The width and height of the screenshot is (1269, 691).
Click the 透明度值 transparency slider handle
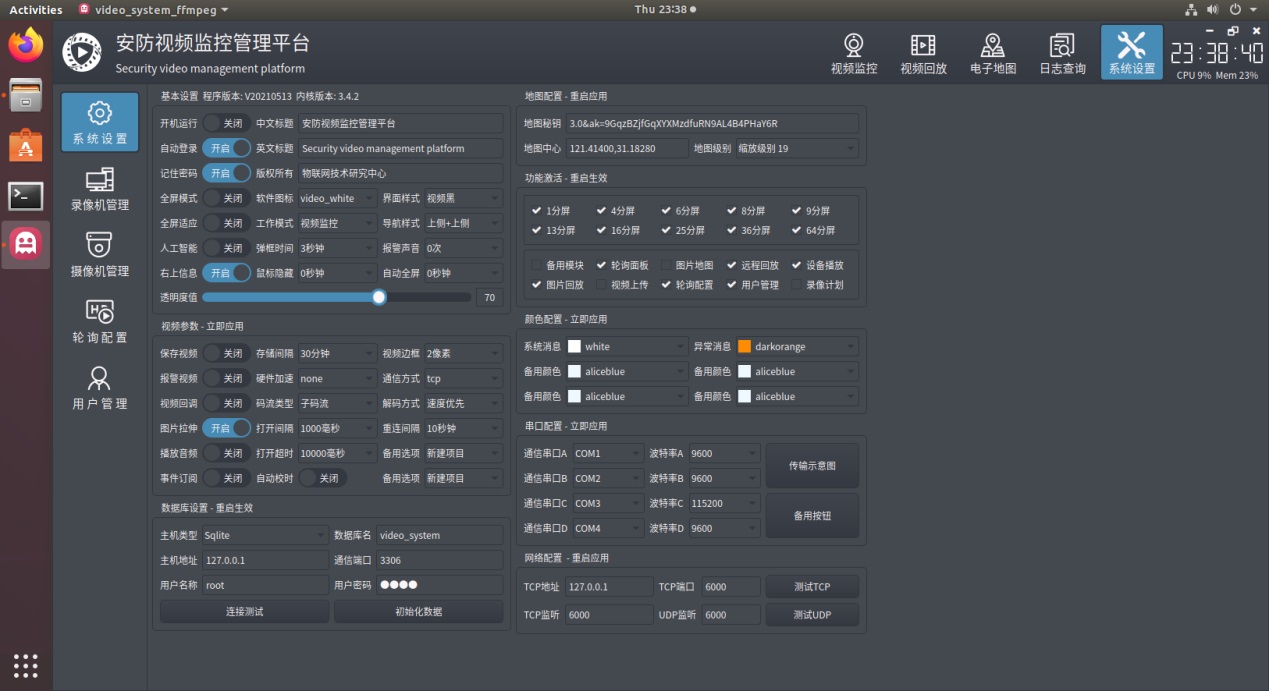pos(379,297)
